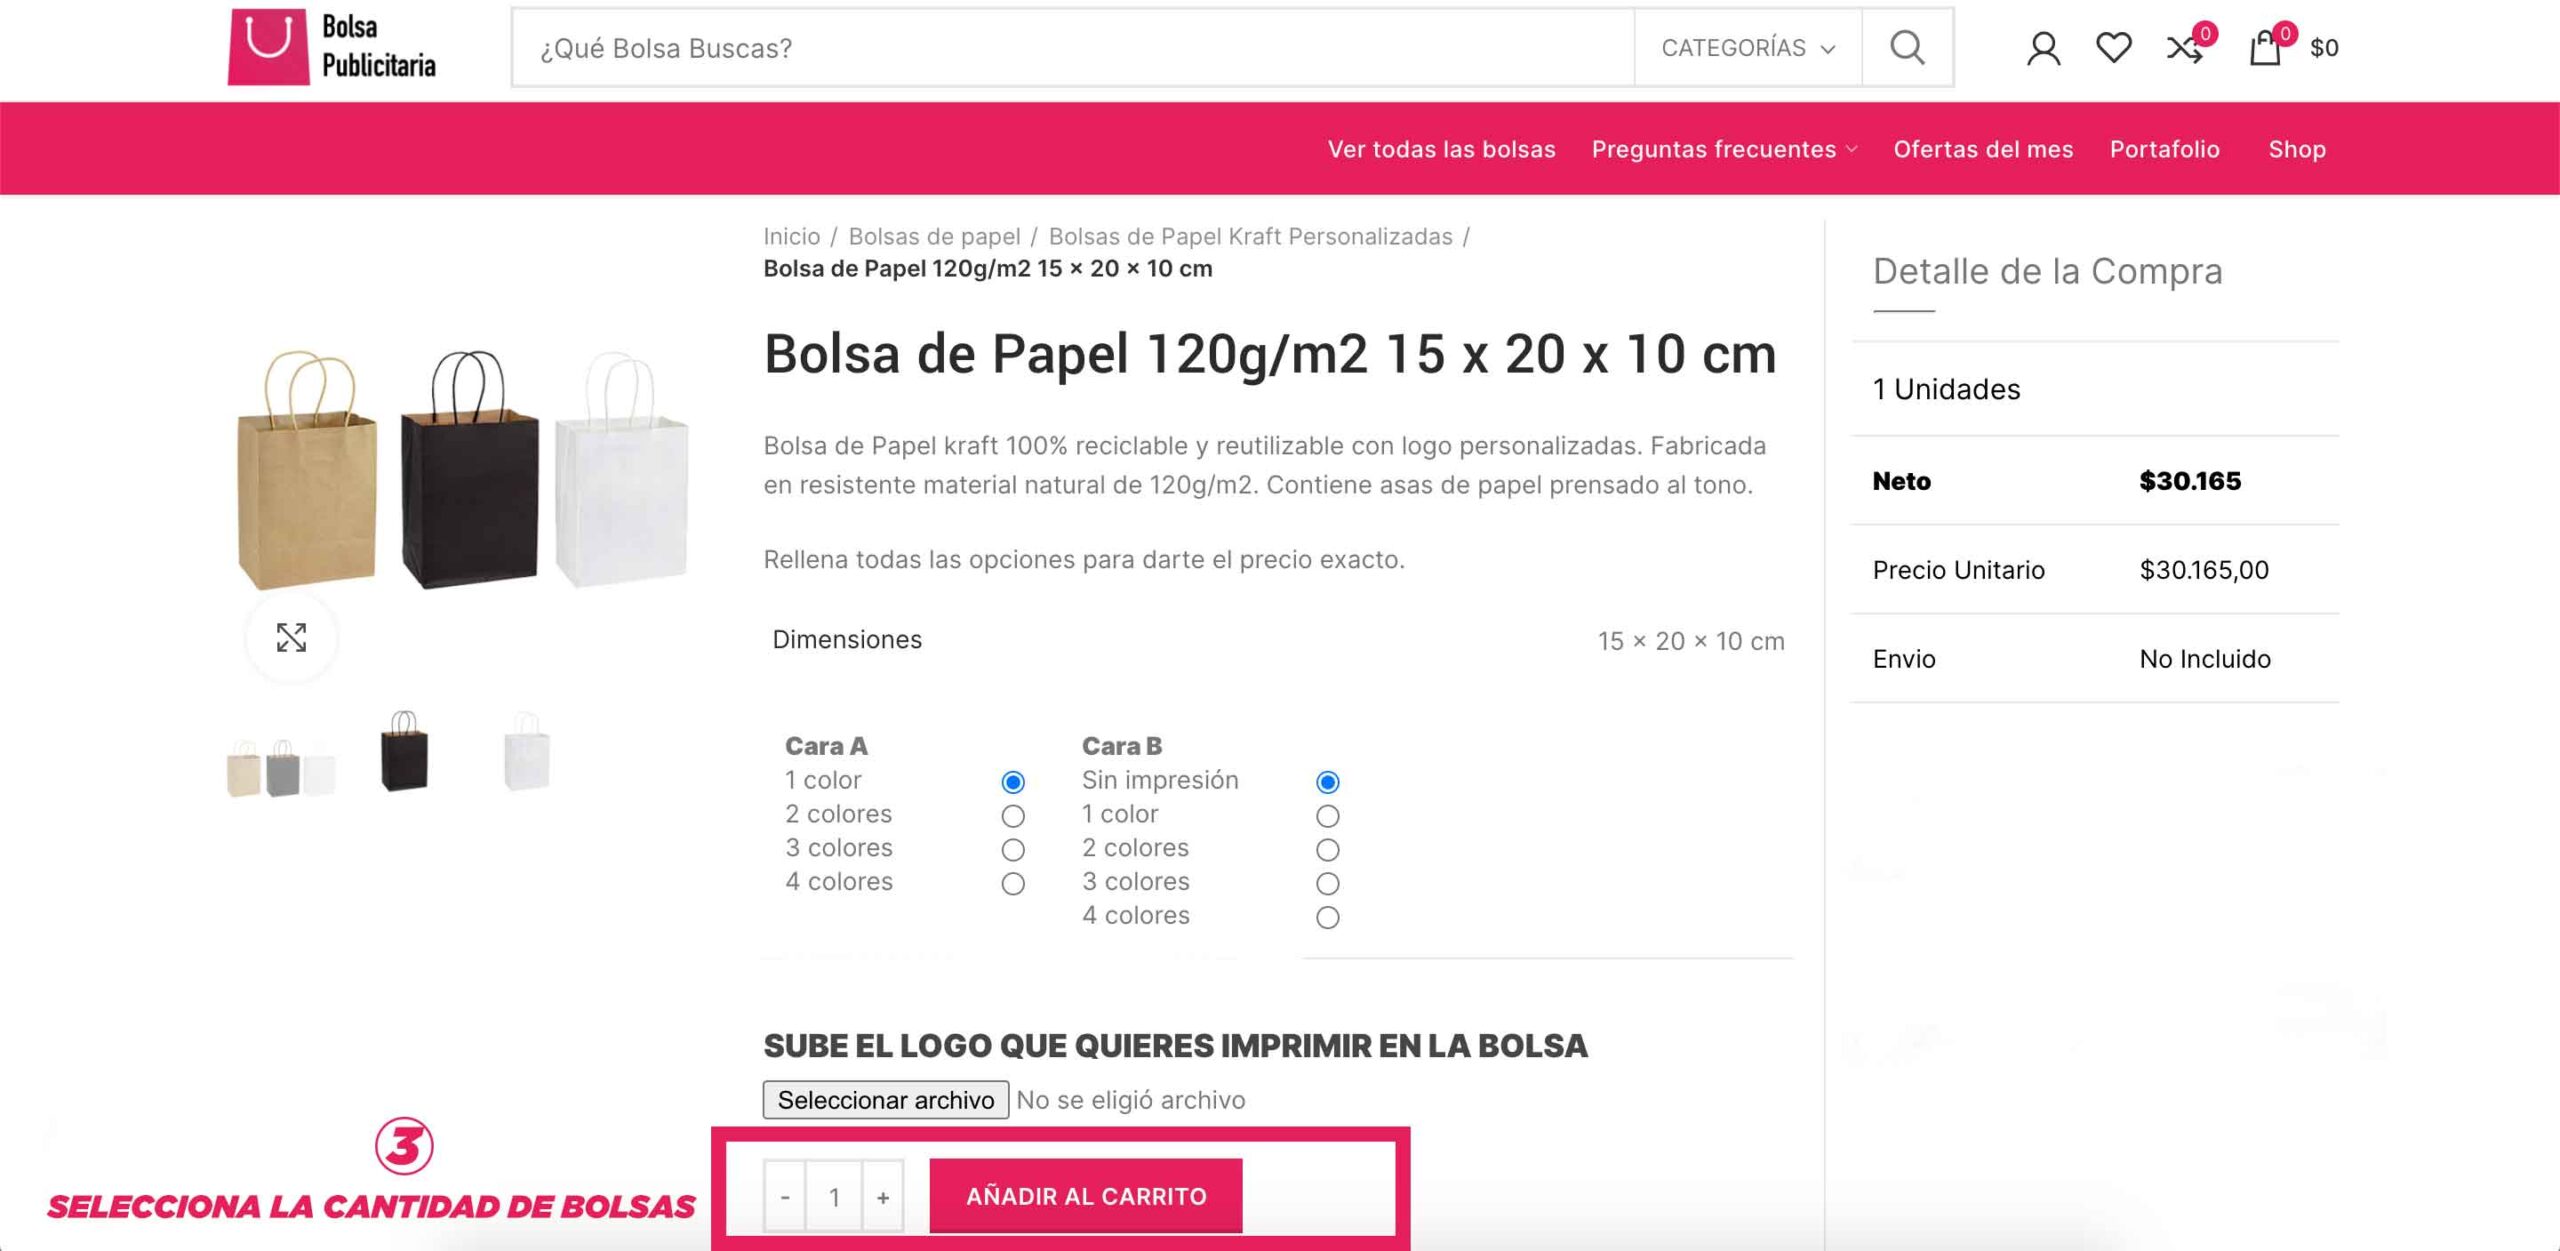The width and height of the screenshot is (2560, 1251).
Task: Open the shopping cart bag icon
Action: (x=2265, y=48)
